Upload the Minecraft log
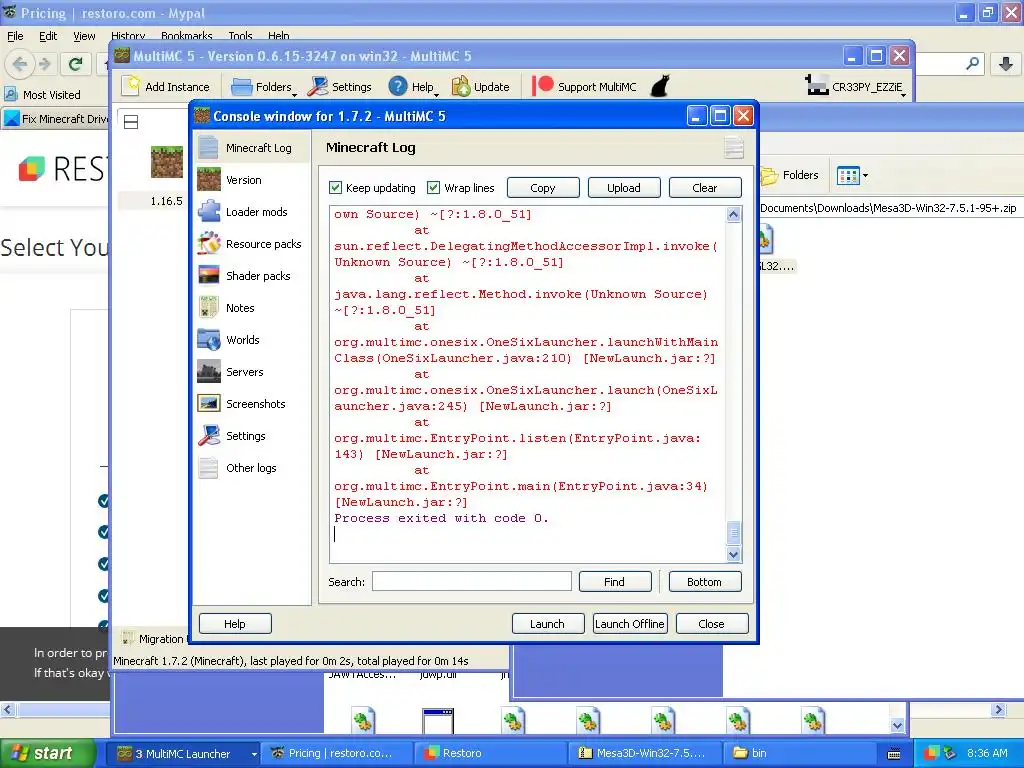Image resolution: width=1024 pixels, height=768 pixels. click(624, 188)
